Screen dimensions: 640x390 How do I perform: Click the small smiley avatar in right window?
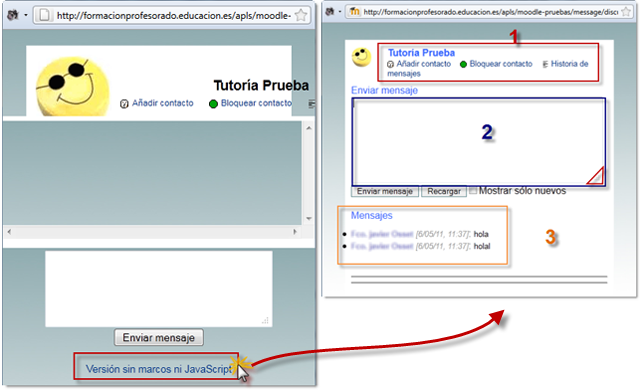coord(362,57)
